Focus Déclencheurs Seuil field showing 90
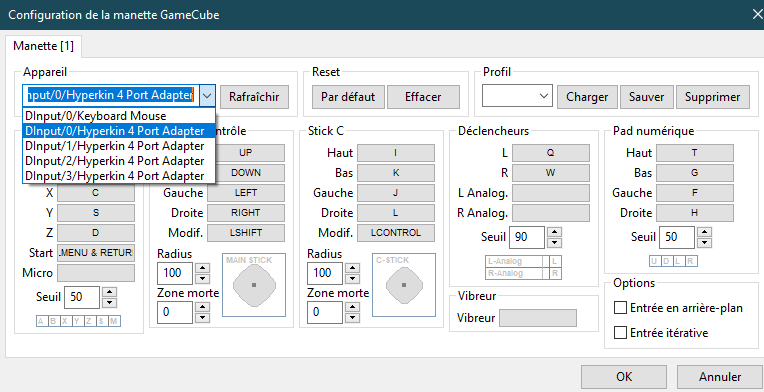Screen dimensions: 764x392 tap(527, 238)
